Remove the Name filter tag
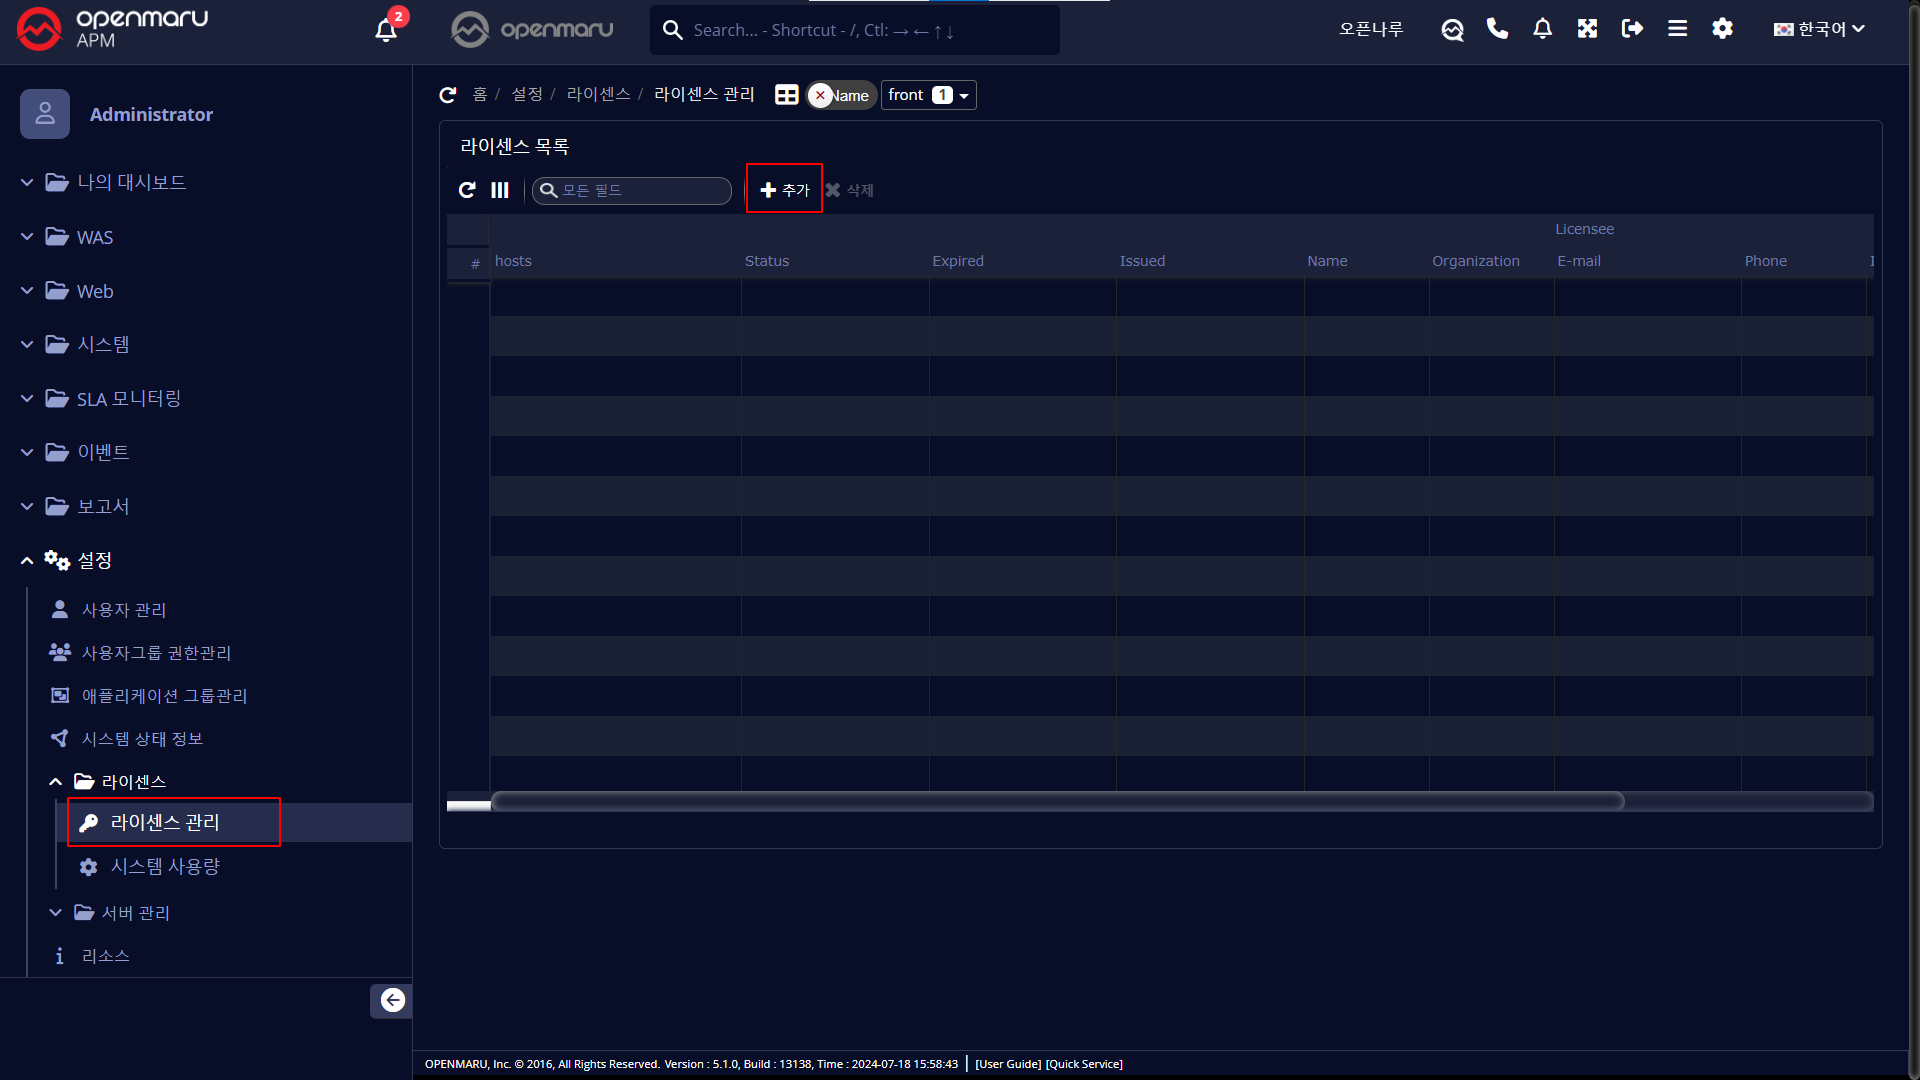The height and width of the screenshot is (1080, 1920). (820, 95)
